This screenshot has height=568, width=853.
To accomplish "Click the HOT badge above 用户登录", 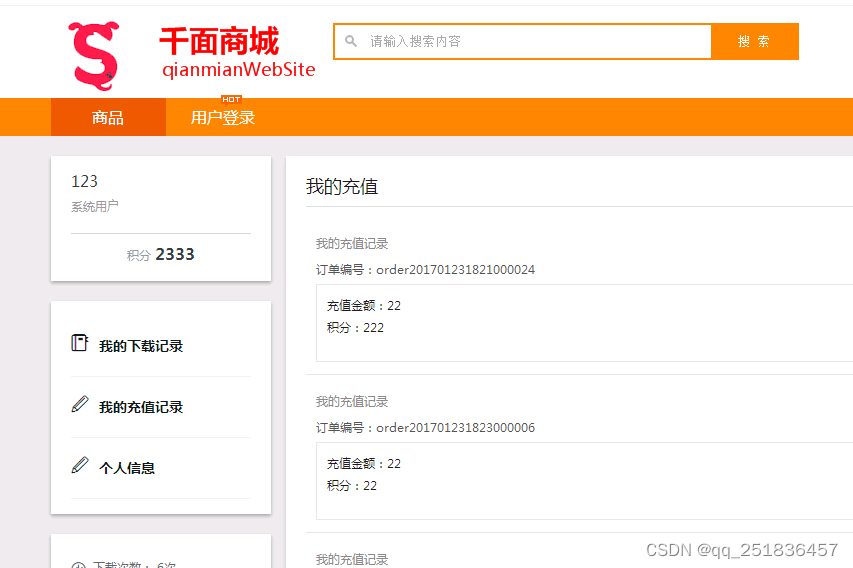I will (231, 99).
